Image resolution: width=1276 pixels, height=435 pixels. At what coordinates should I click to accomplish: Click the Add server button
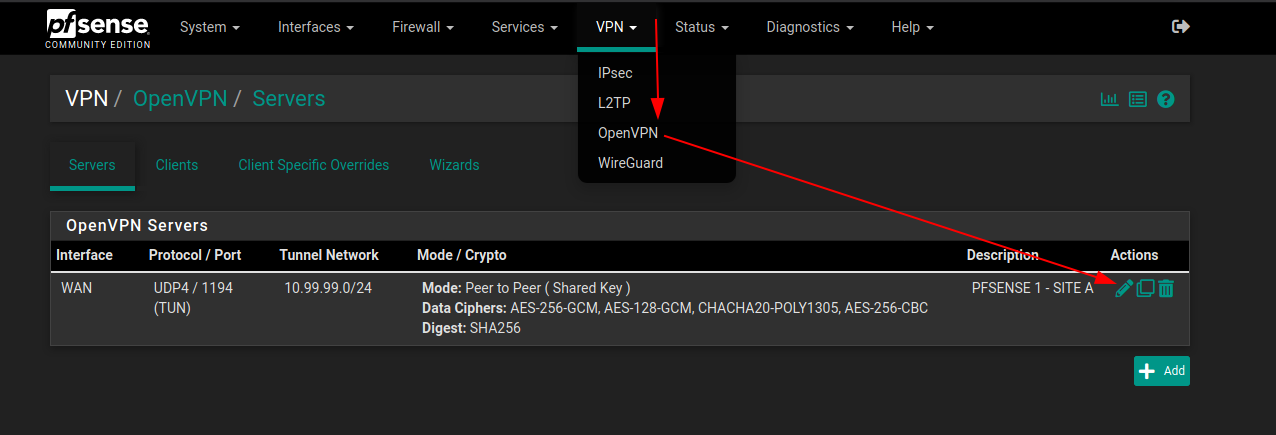[x=1161, y=370]
